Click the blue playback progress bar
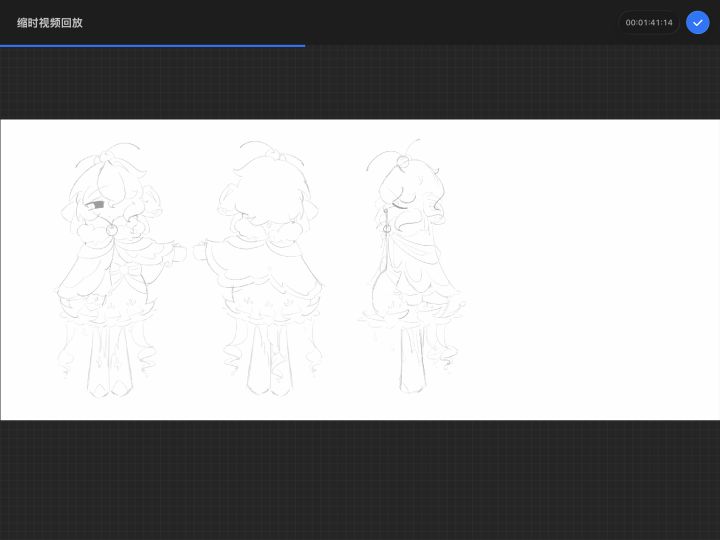The width and height of the screenshot is (720, 540). point(152,46)
